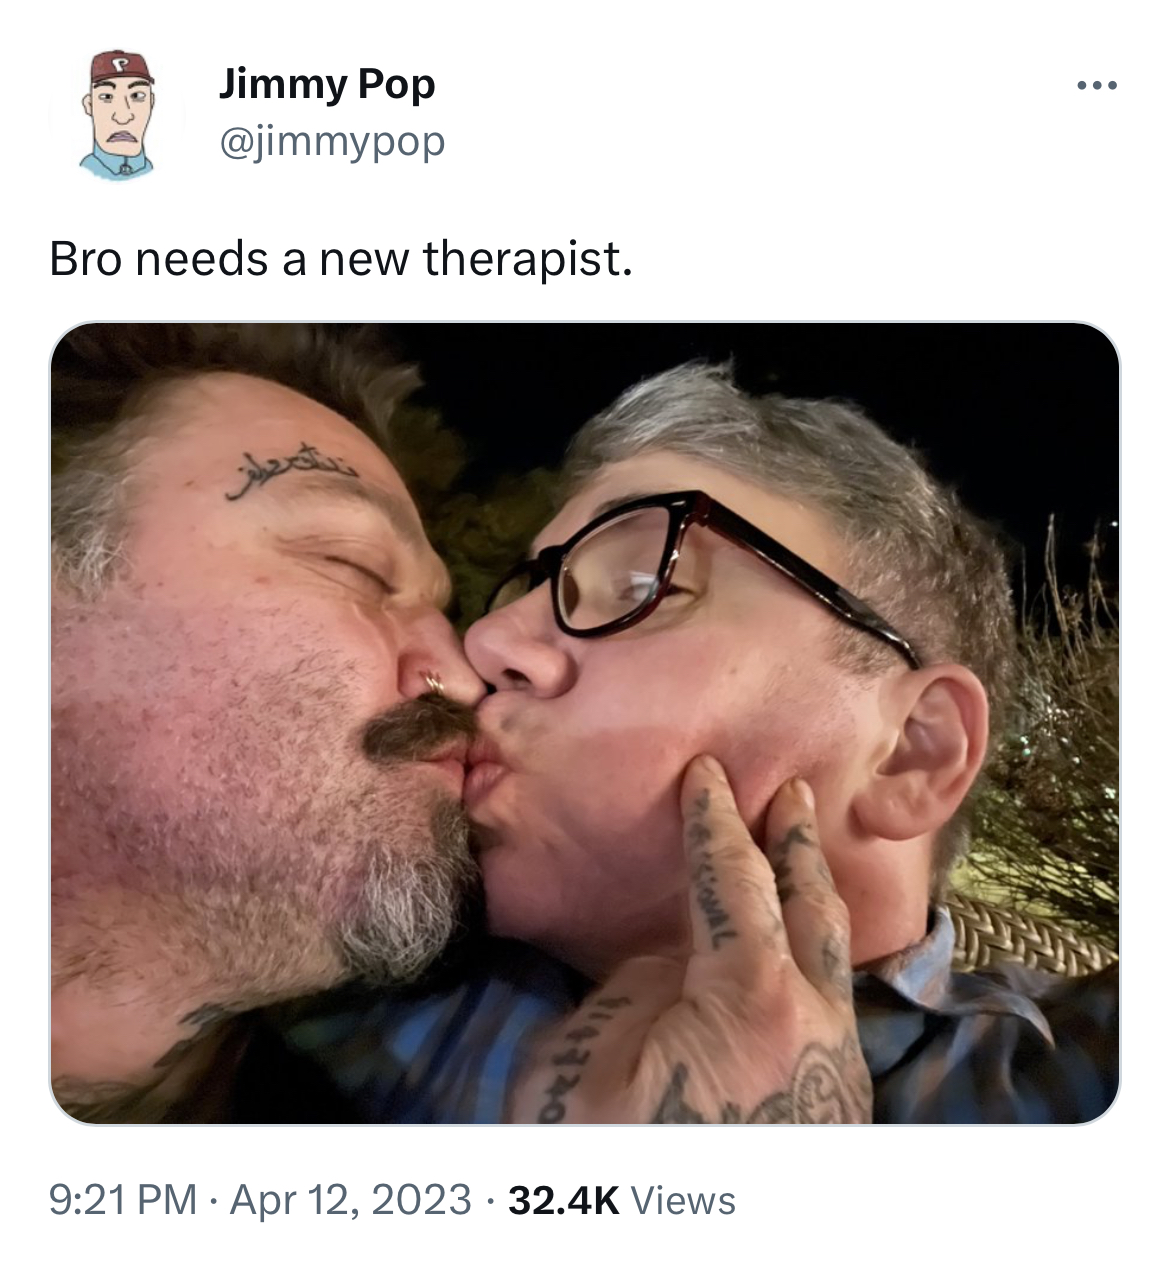Open the attached tweet photo
The image size is (1170, 1271).
pos(585,723)
